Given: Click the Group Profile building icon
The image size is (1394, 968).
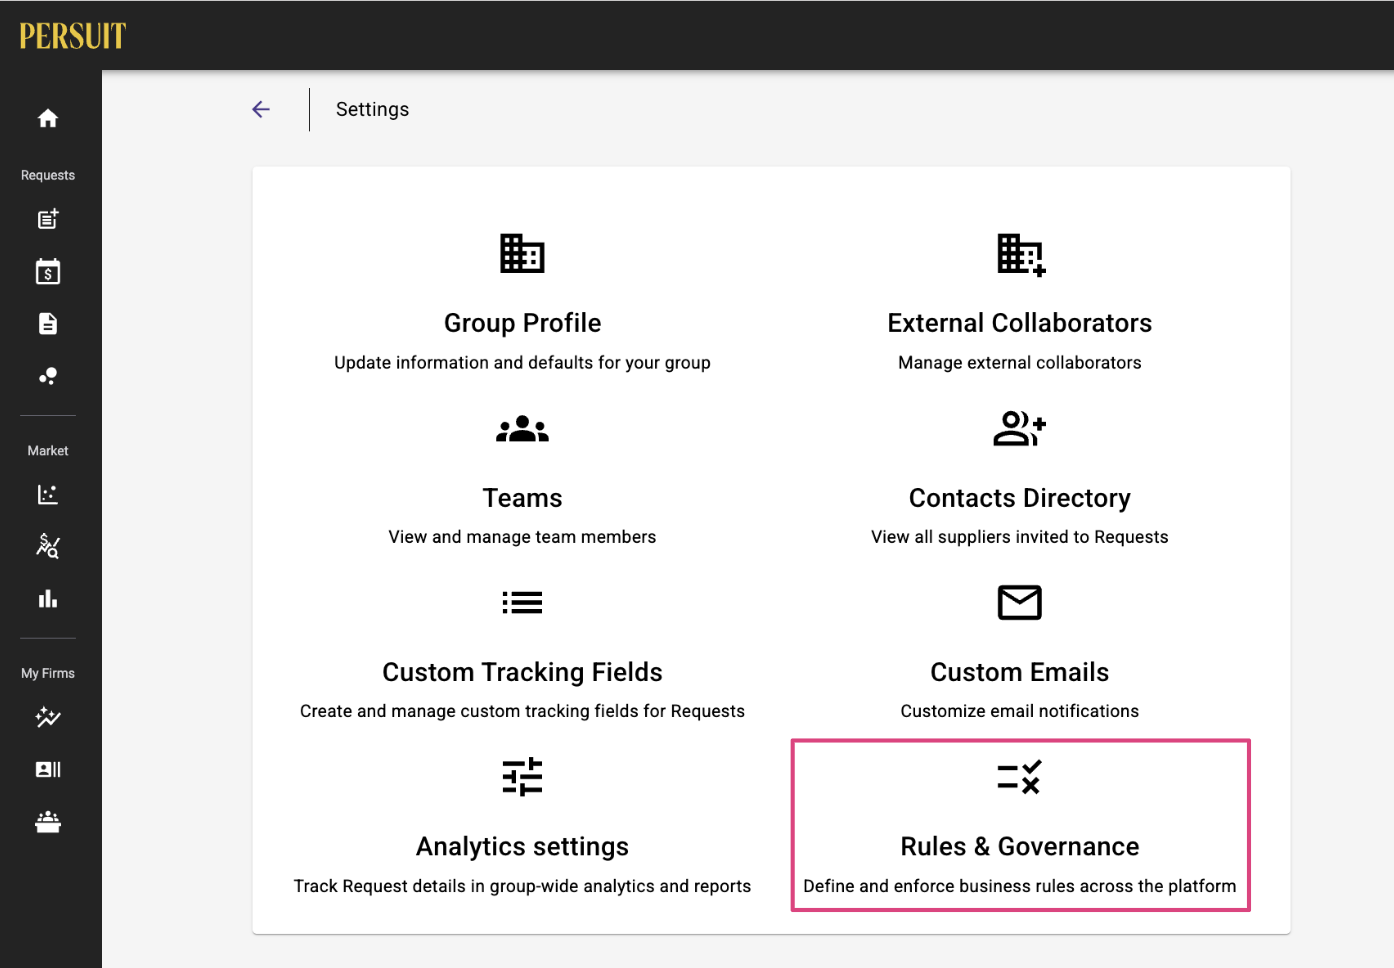Looking at the screenshot, I should (522, 254).
